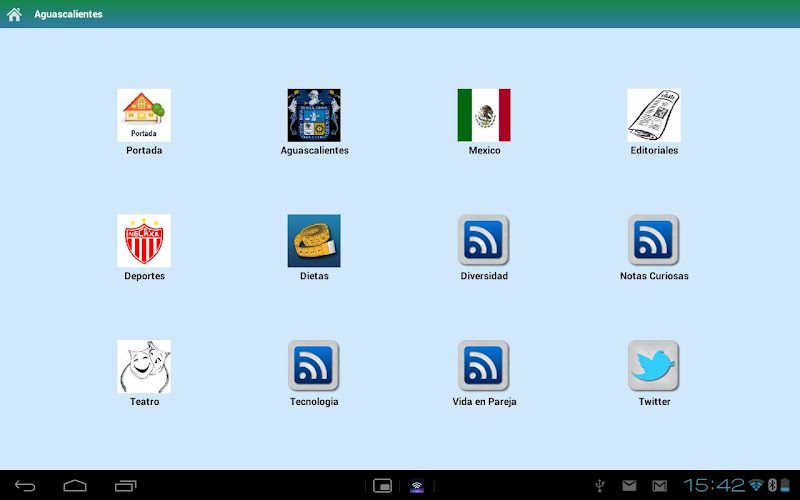Screen dimensions: 800x500
Task: Tap the Android home button
Action: coord(75,486)
